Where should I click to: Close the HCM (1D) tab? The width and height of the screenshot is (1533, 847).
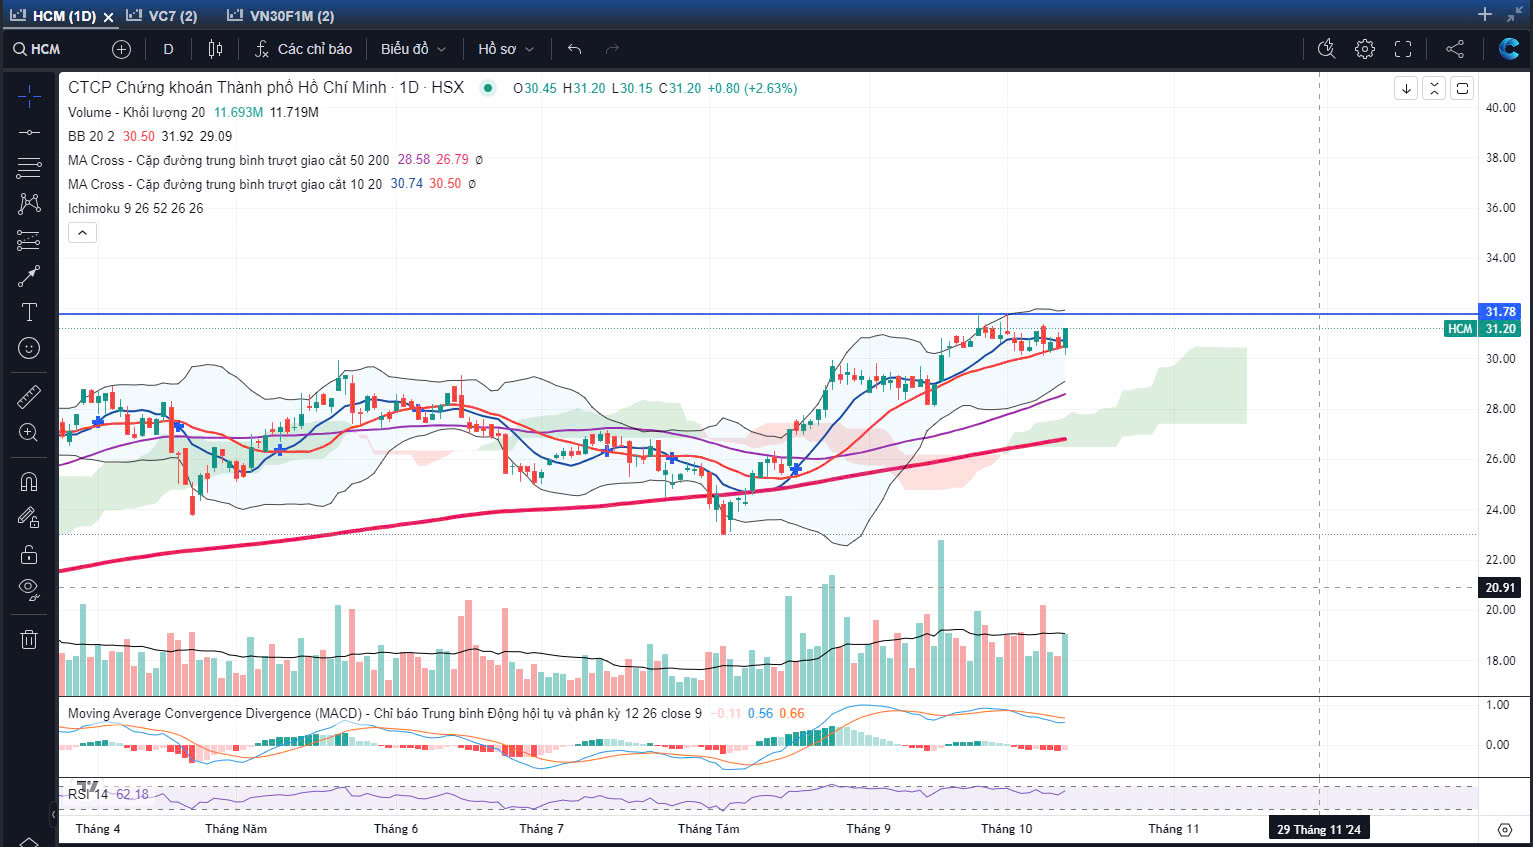(108, 17)
